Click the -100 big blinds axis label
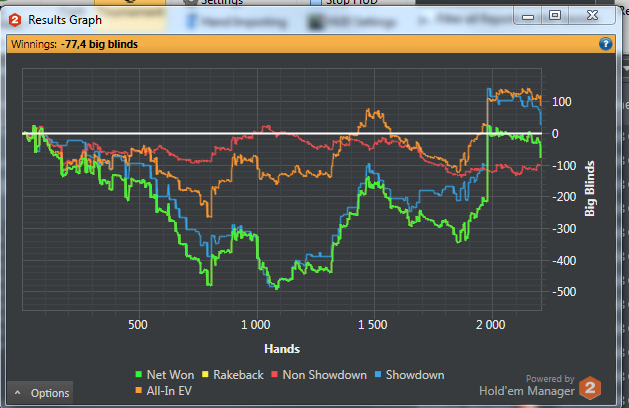Viewport: 629px width, 408px height. pyautogui.click(x=564, y=165)
